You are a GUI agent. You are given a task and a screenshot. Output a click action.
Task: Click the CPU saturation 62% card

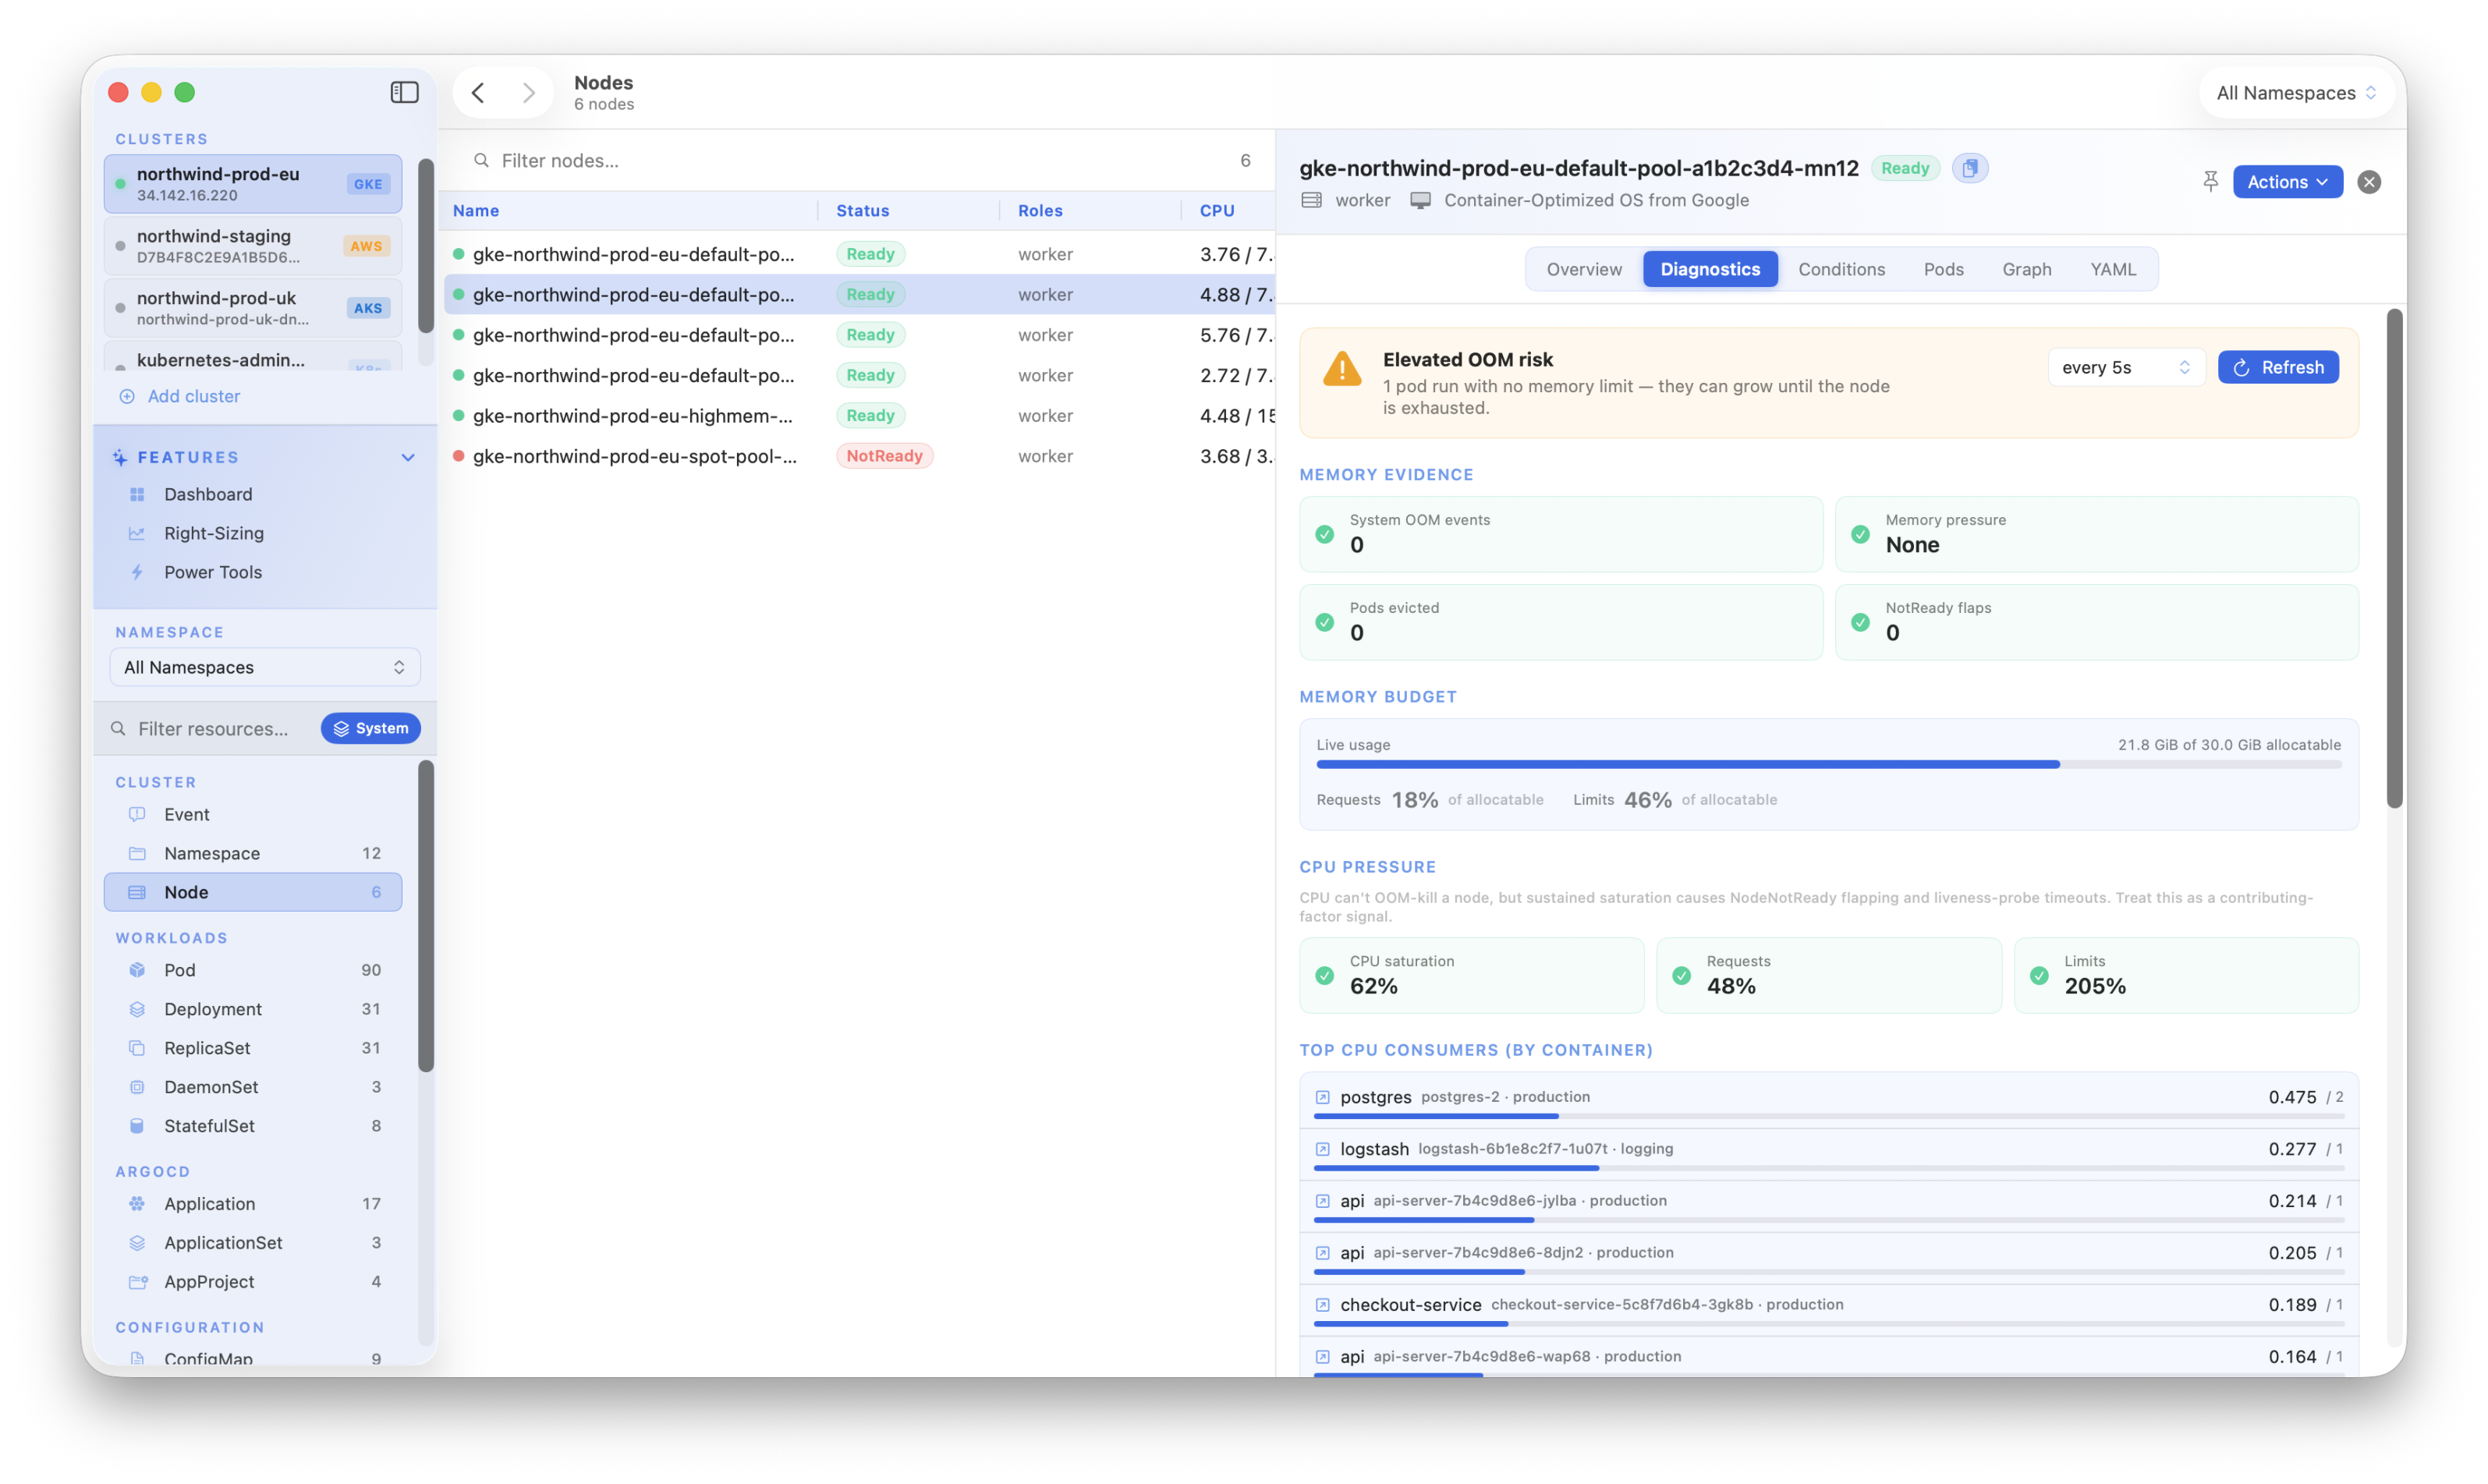coord(1471,975)
